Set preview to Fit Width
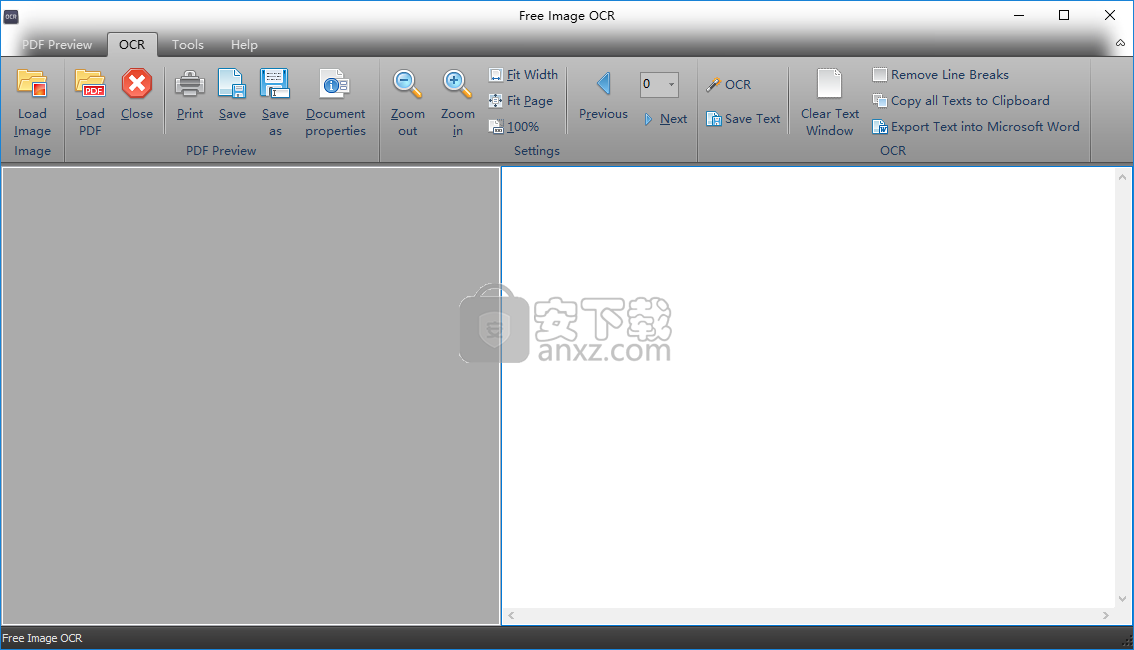 point(524,74)
